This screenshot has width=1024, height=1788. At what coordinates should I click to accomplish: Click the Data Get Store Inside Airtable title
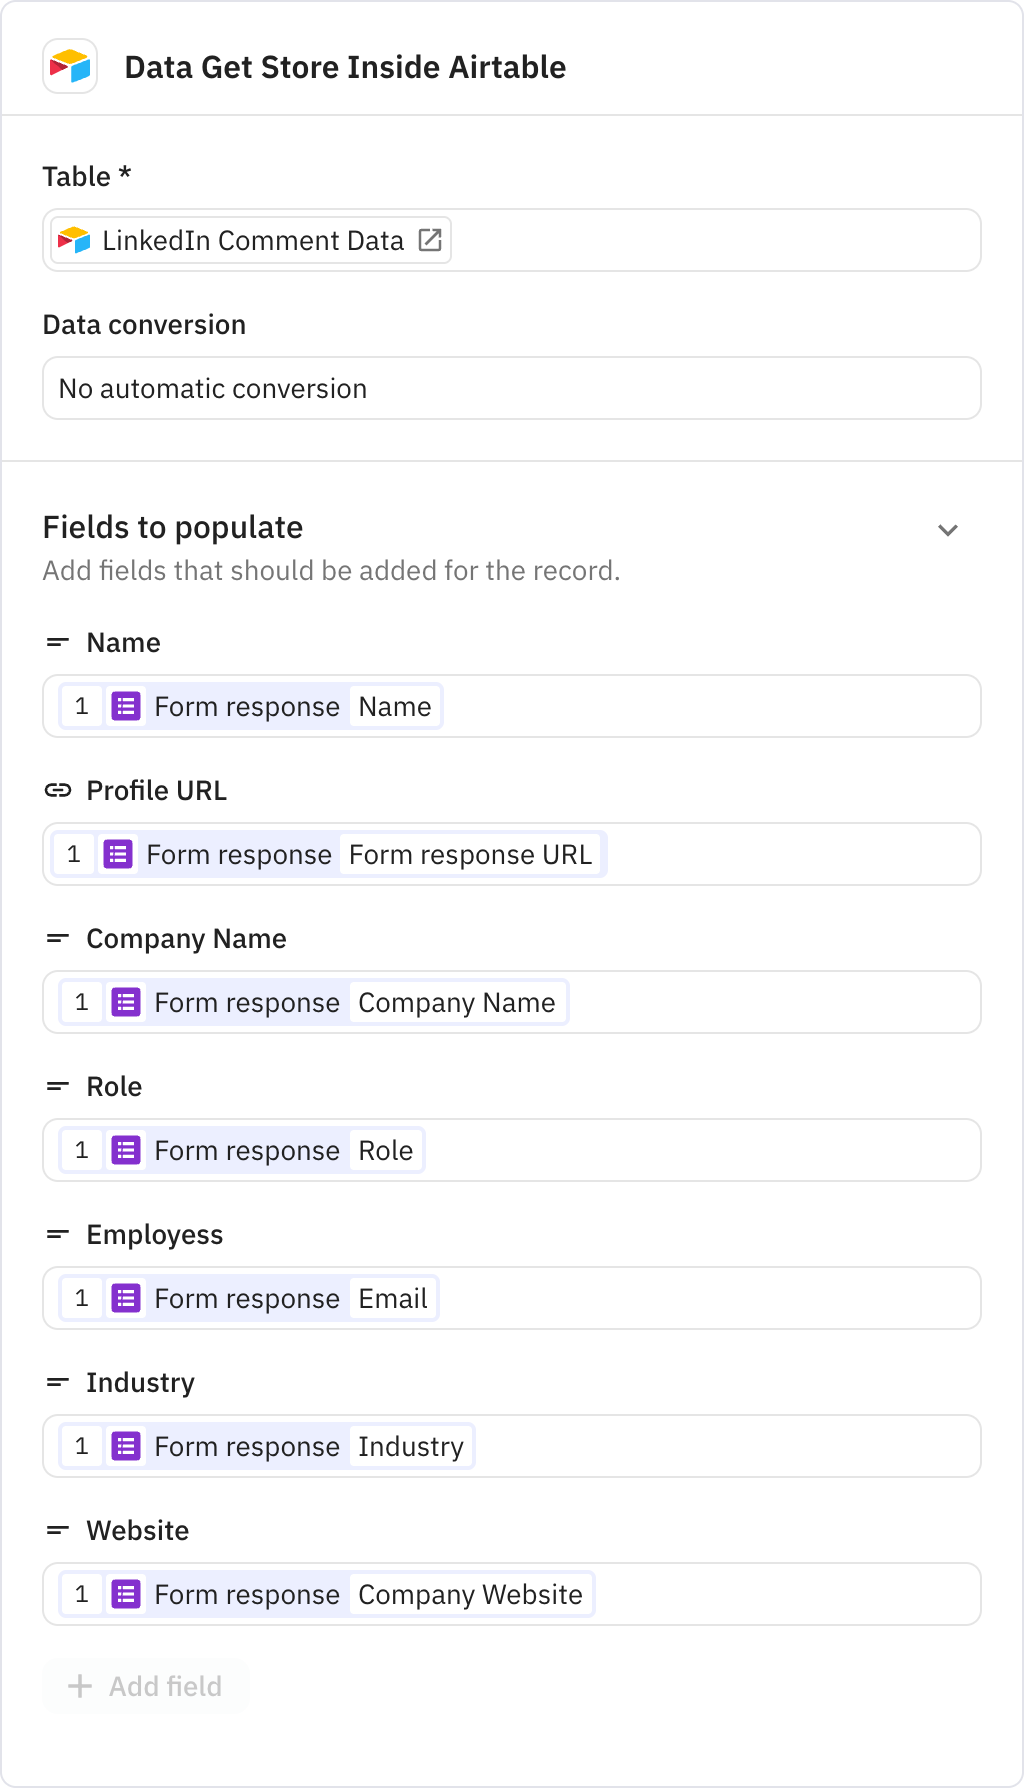point(345,67)
